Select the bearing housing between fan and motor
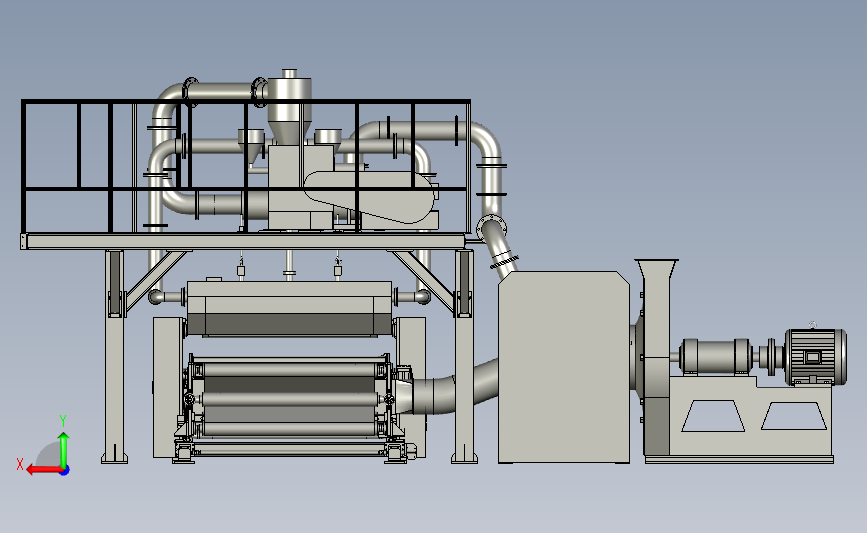Image resolution: width=867 pixels, height=533 pixels. (715, 356)
